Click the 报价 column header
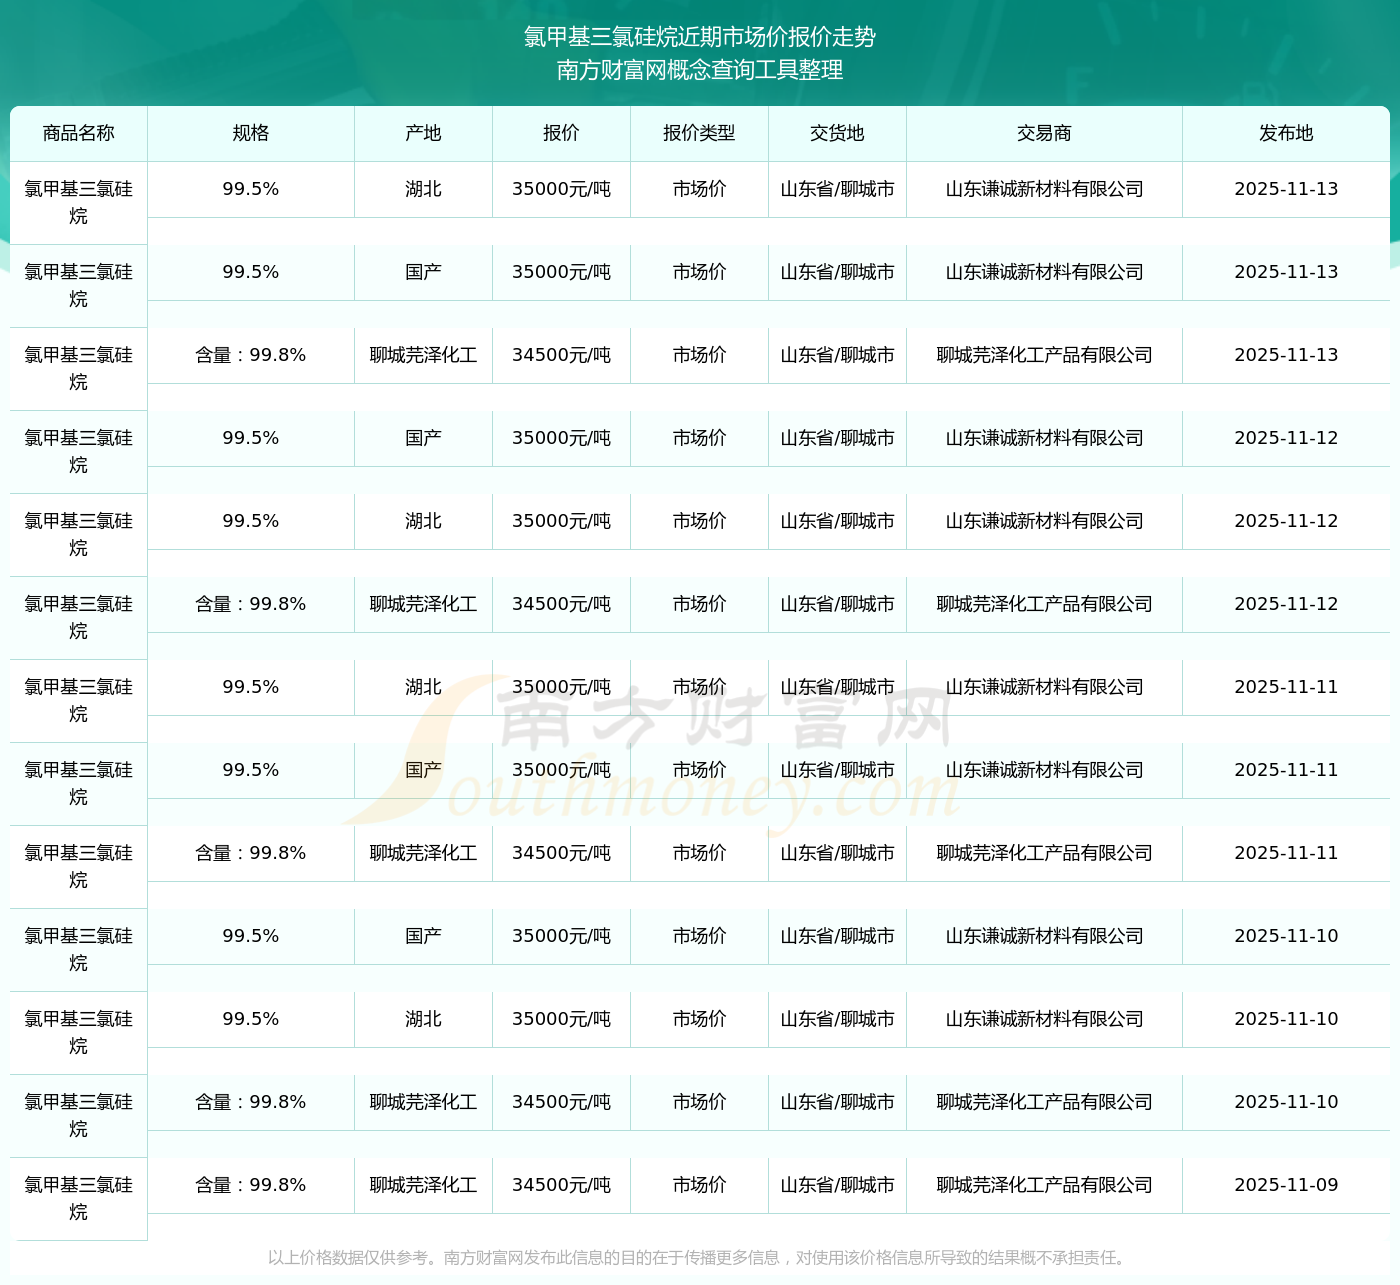 (561, 133)
